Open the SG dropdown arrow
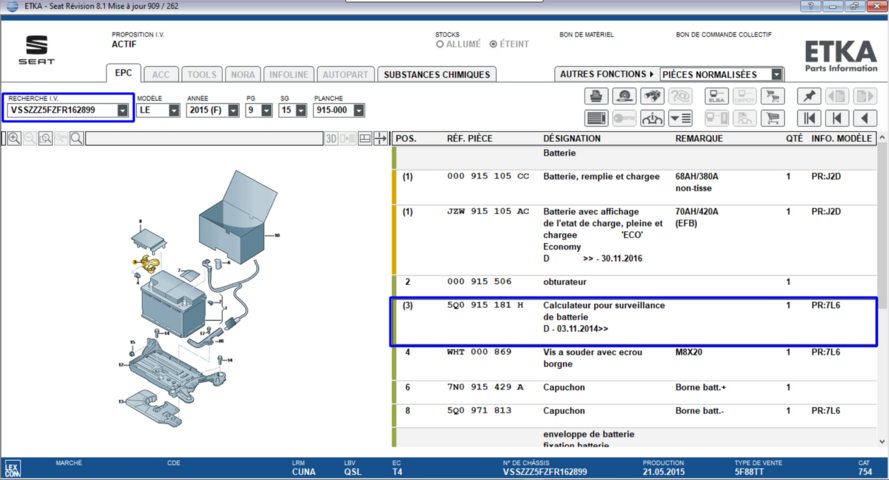 click(300, 111)
